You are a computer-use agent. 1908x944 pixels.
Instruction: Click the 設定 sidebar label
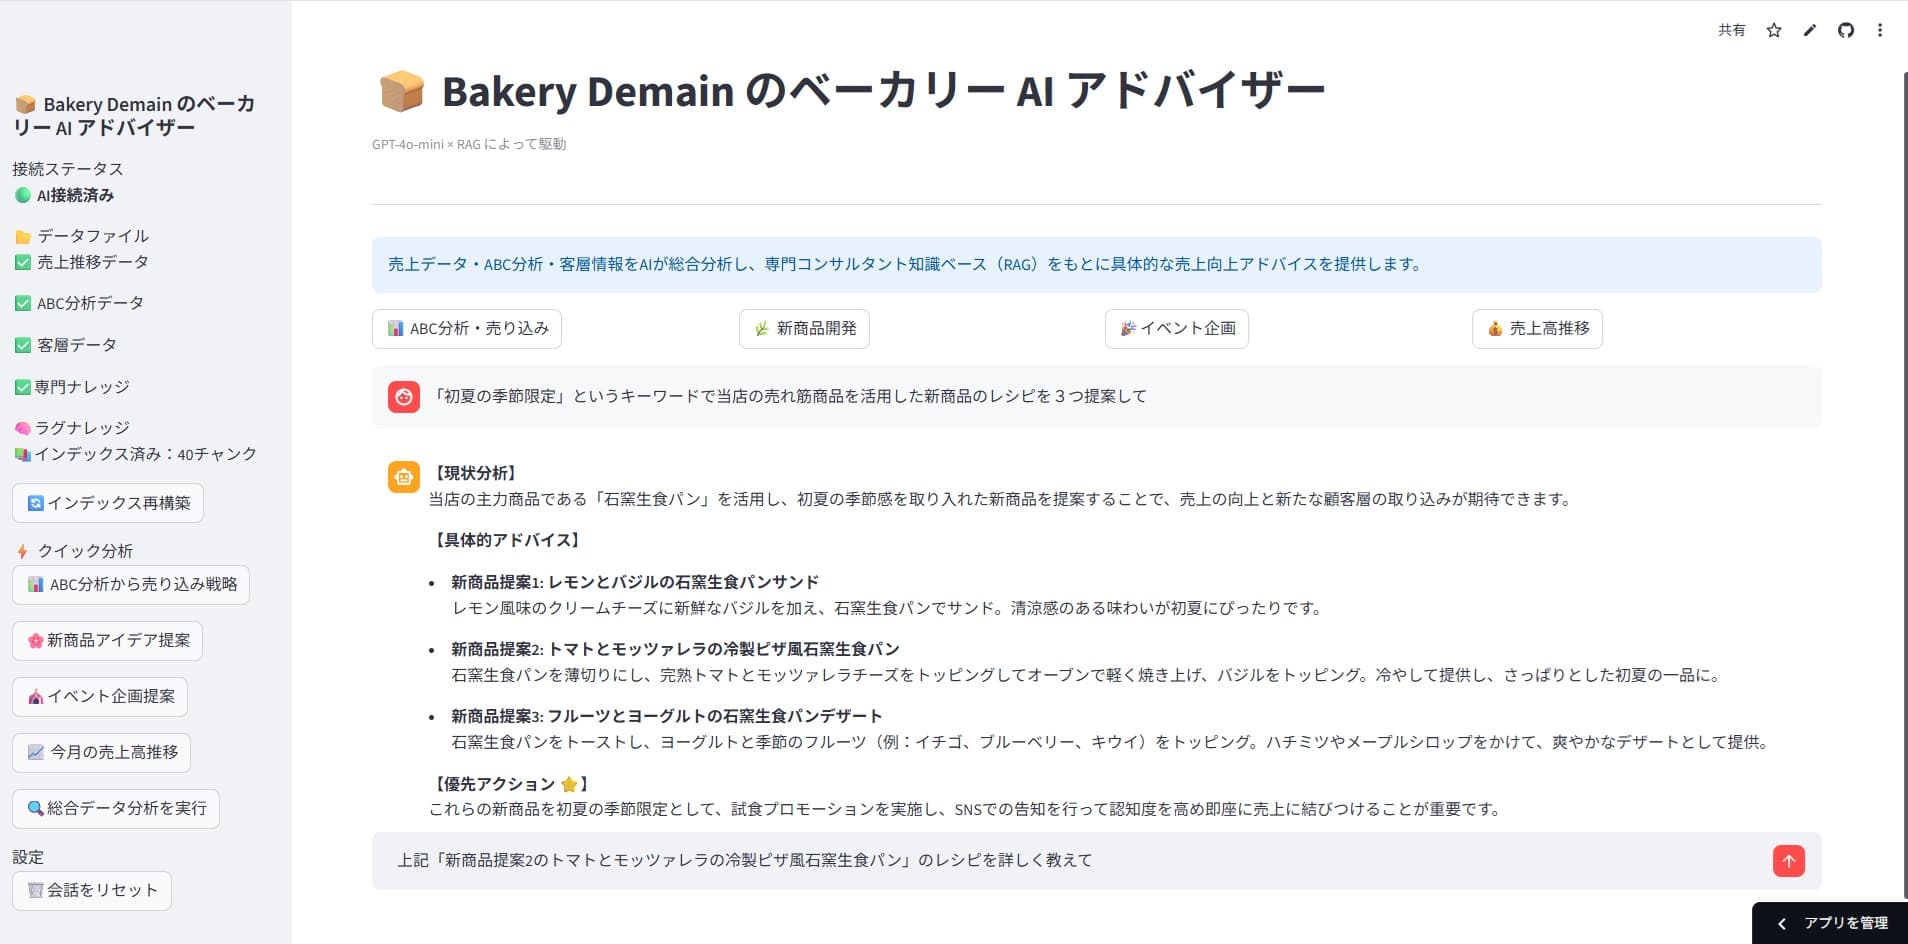[x=28, y=857]
